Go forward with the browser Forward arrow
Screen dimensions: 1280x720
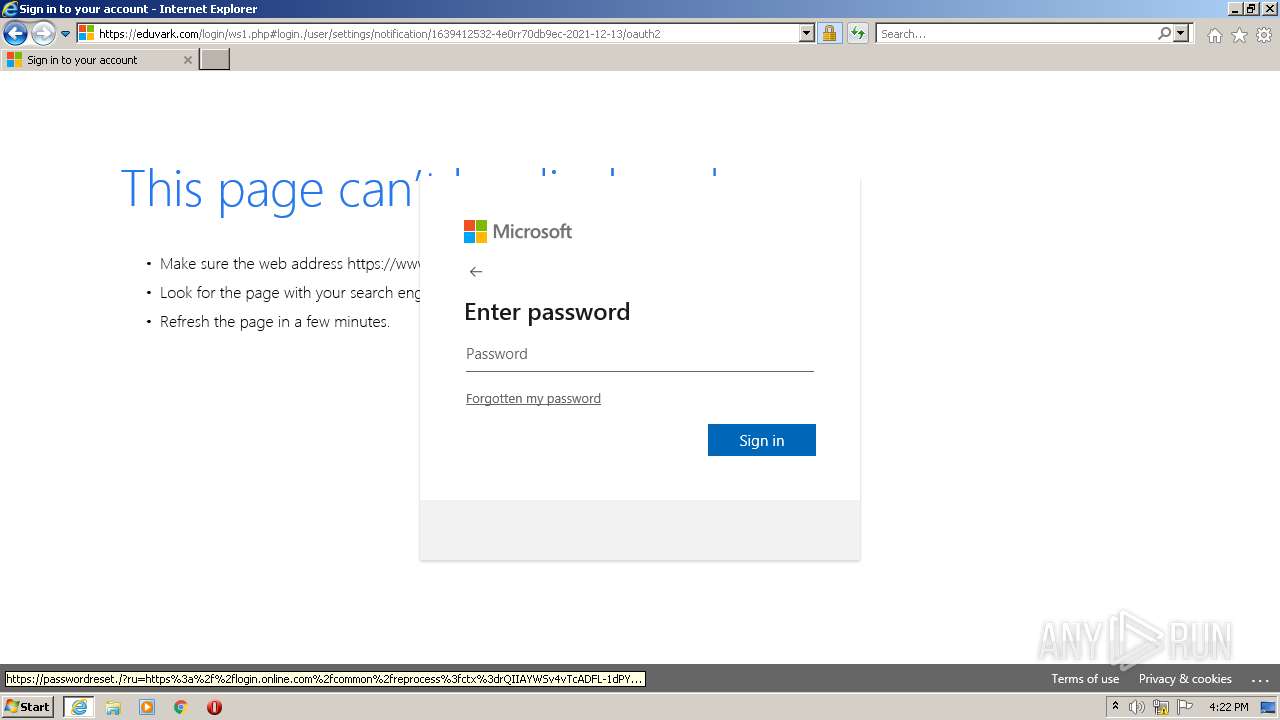click(x=43, y=34)
